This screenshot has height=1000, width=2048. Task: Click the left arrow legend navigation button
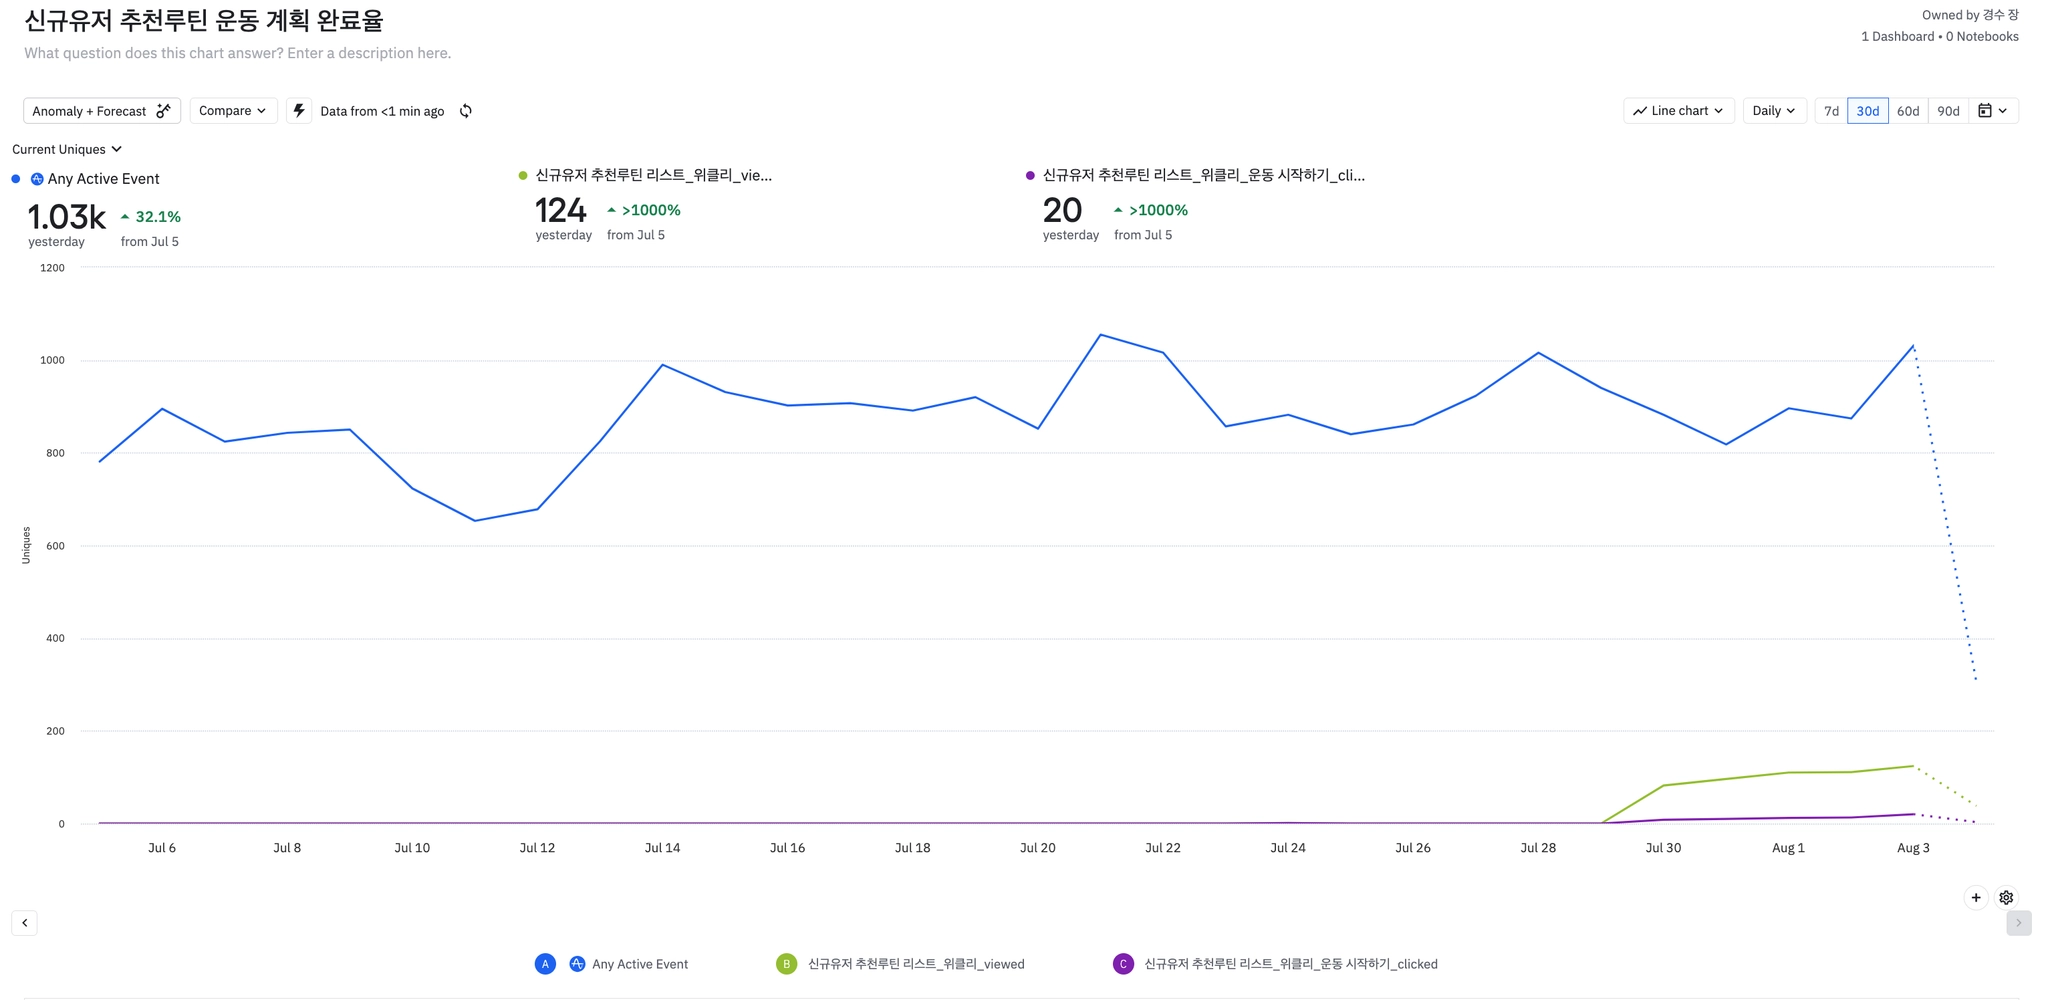[x=25, y=923]
